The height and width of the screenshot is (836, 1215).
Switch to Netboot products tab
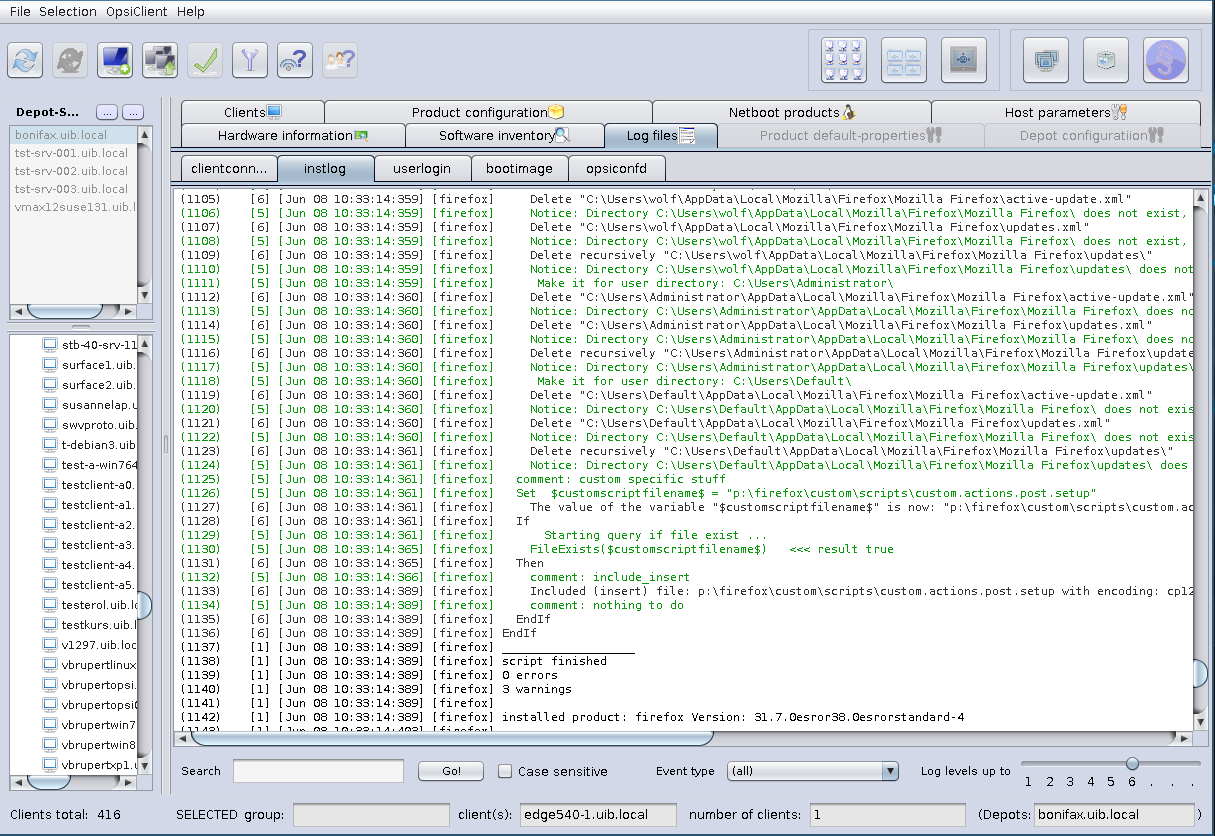791,112
